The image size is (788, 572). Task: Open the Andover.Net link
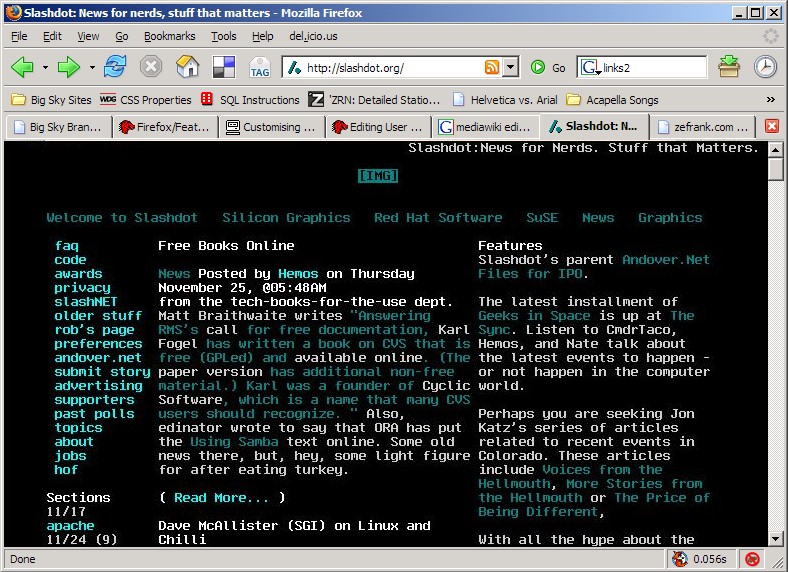tap(666, 260)
